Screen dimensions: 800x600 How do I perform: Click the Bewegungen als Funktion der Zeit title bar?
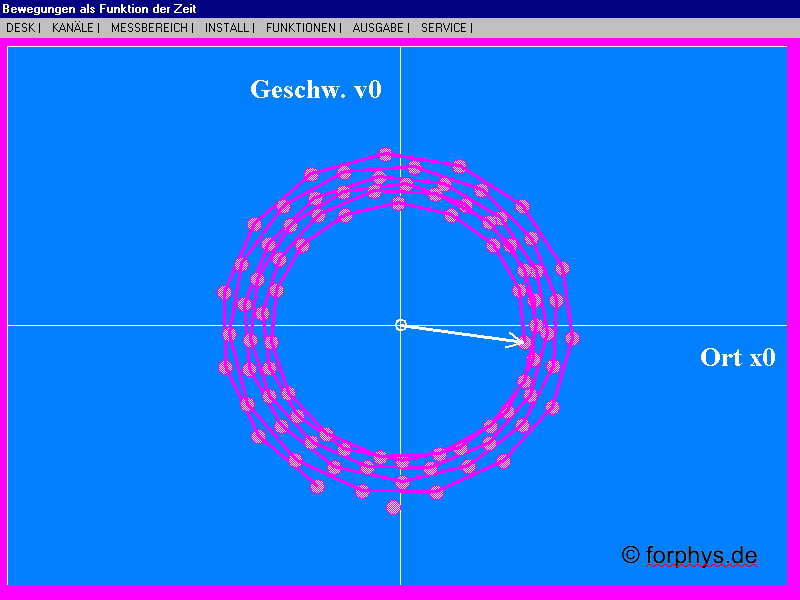(100, 8)
